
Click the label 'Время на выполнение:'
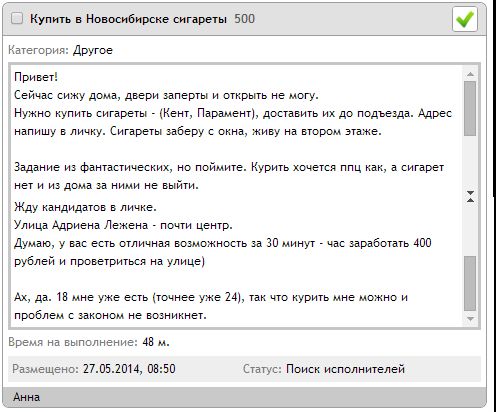[73, 342]
